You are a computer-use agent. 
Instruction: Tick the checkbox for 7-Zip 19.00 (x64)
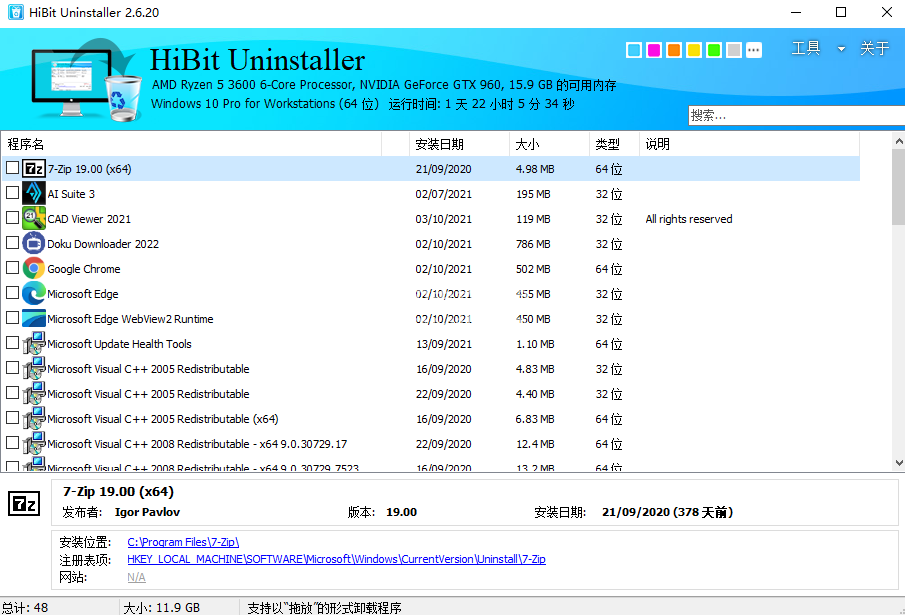click(x=12, y=168)
